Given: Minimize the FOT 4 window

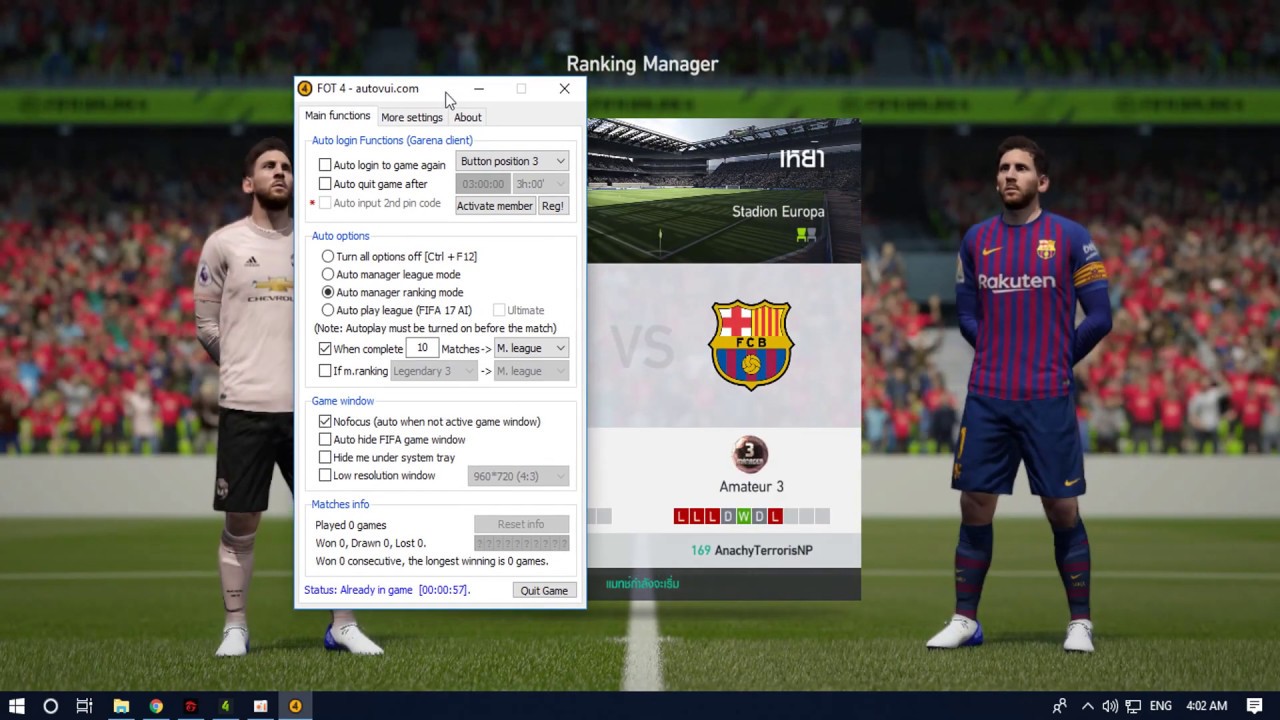Looking at the screenshot, I should pyautogui.click(x=479, y=88).
